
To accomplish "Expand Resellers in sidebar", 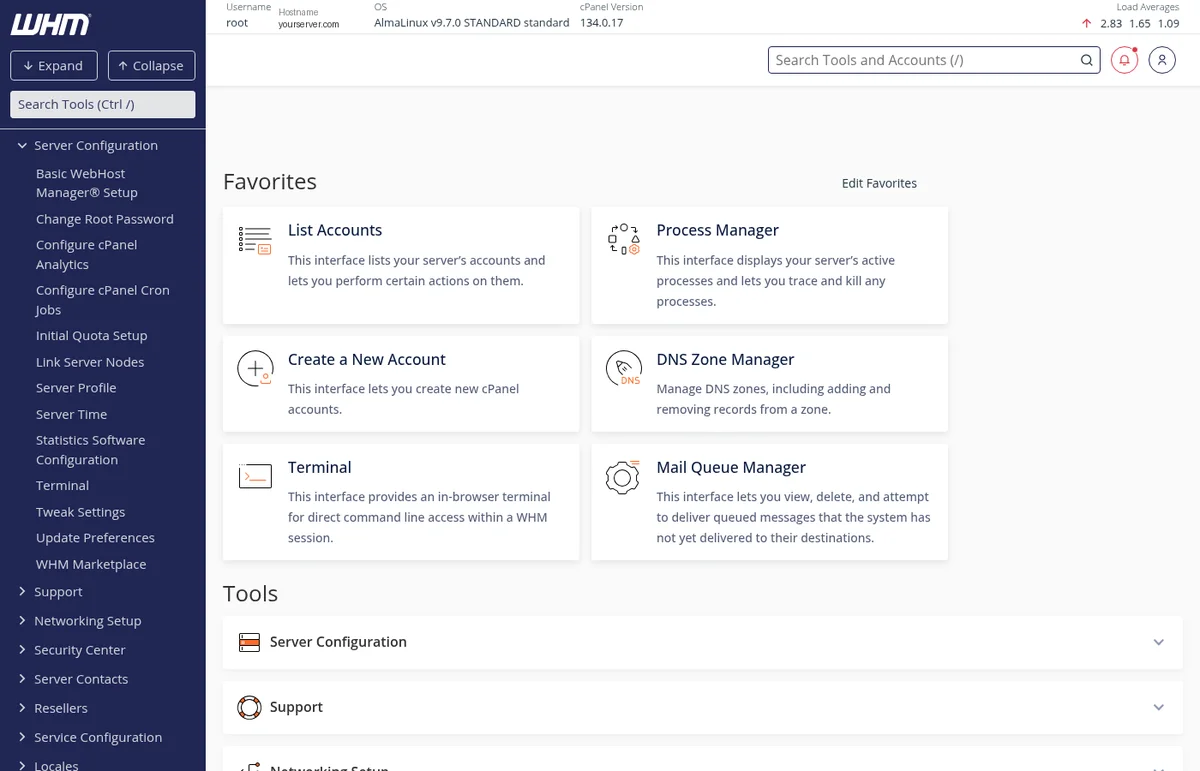I will coord(22,707).
